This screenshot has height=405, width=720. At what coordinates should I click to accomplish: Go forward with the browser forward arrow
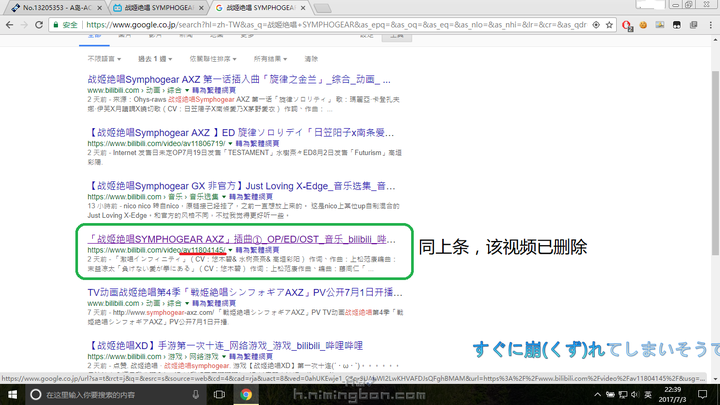pyautogui.click(x=24, y=25)
